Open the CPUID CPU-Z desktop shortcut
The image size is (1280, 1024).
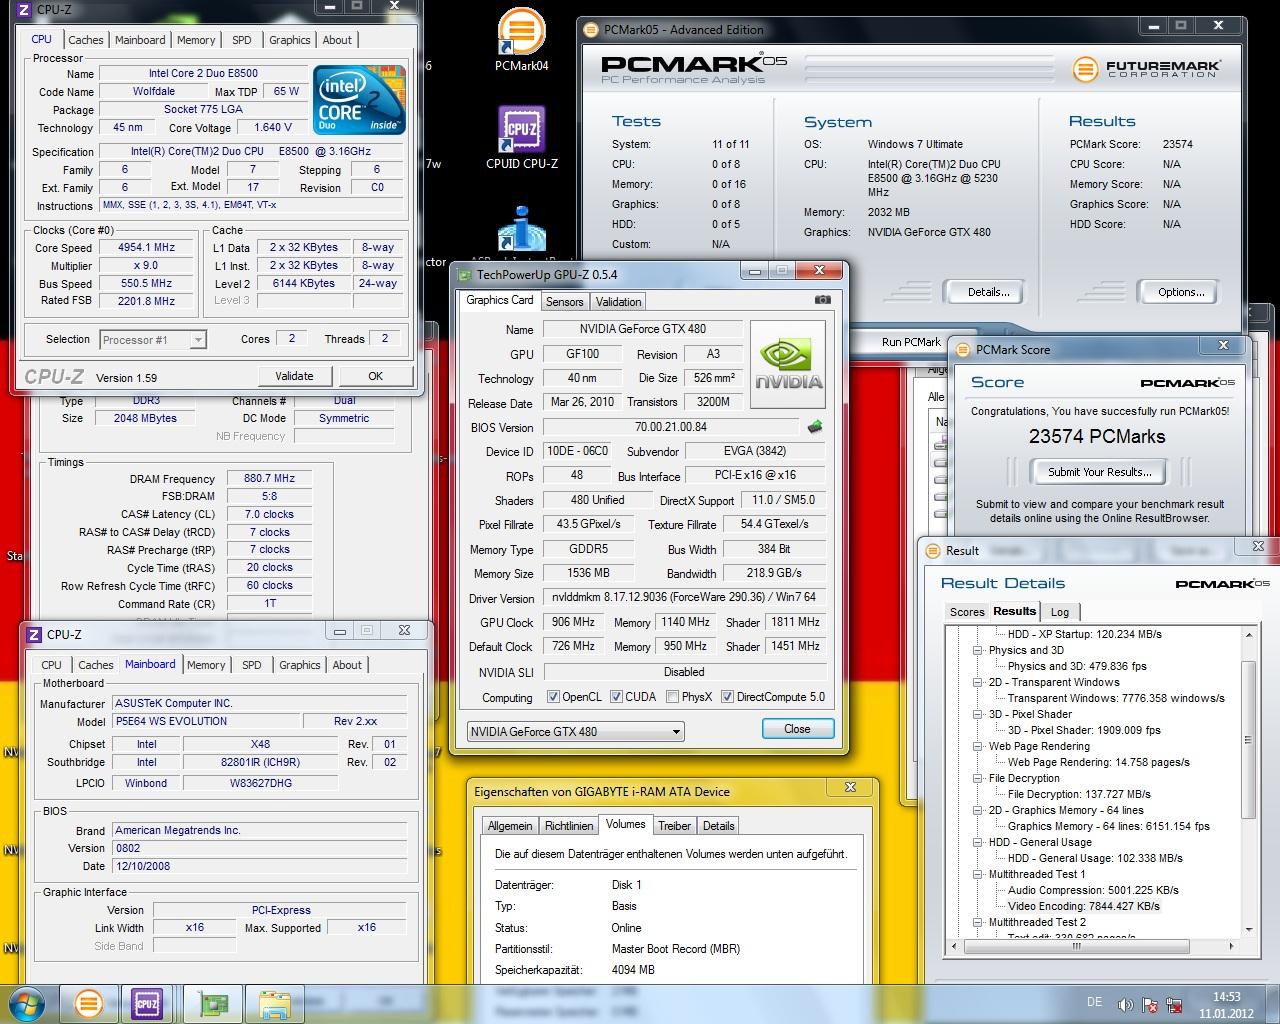522,137
